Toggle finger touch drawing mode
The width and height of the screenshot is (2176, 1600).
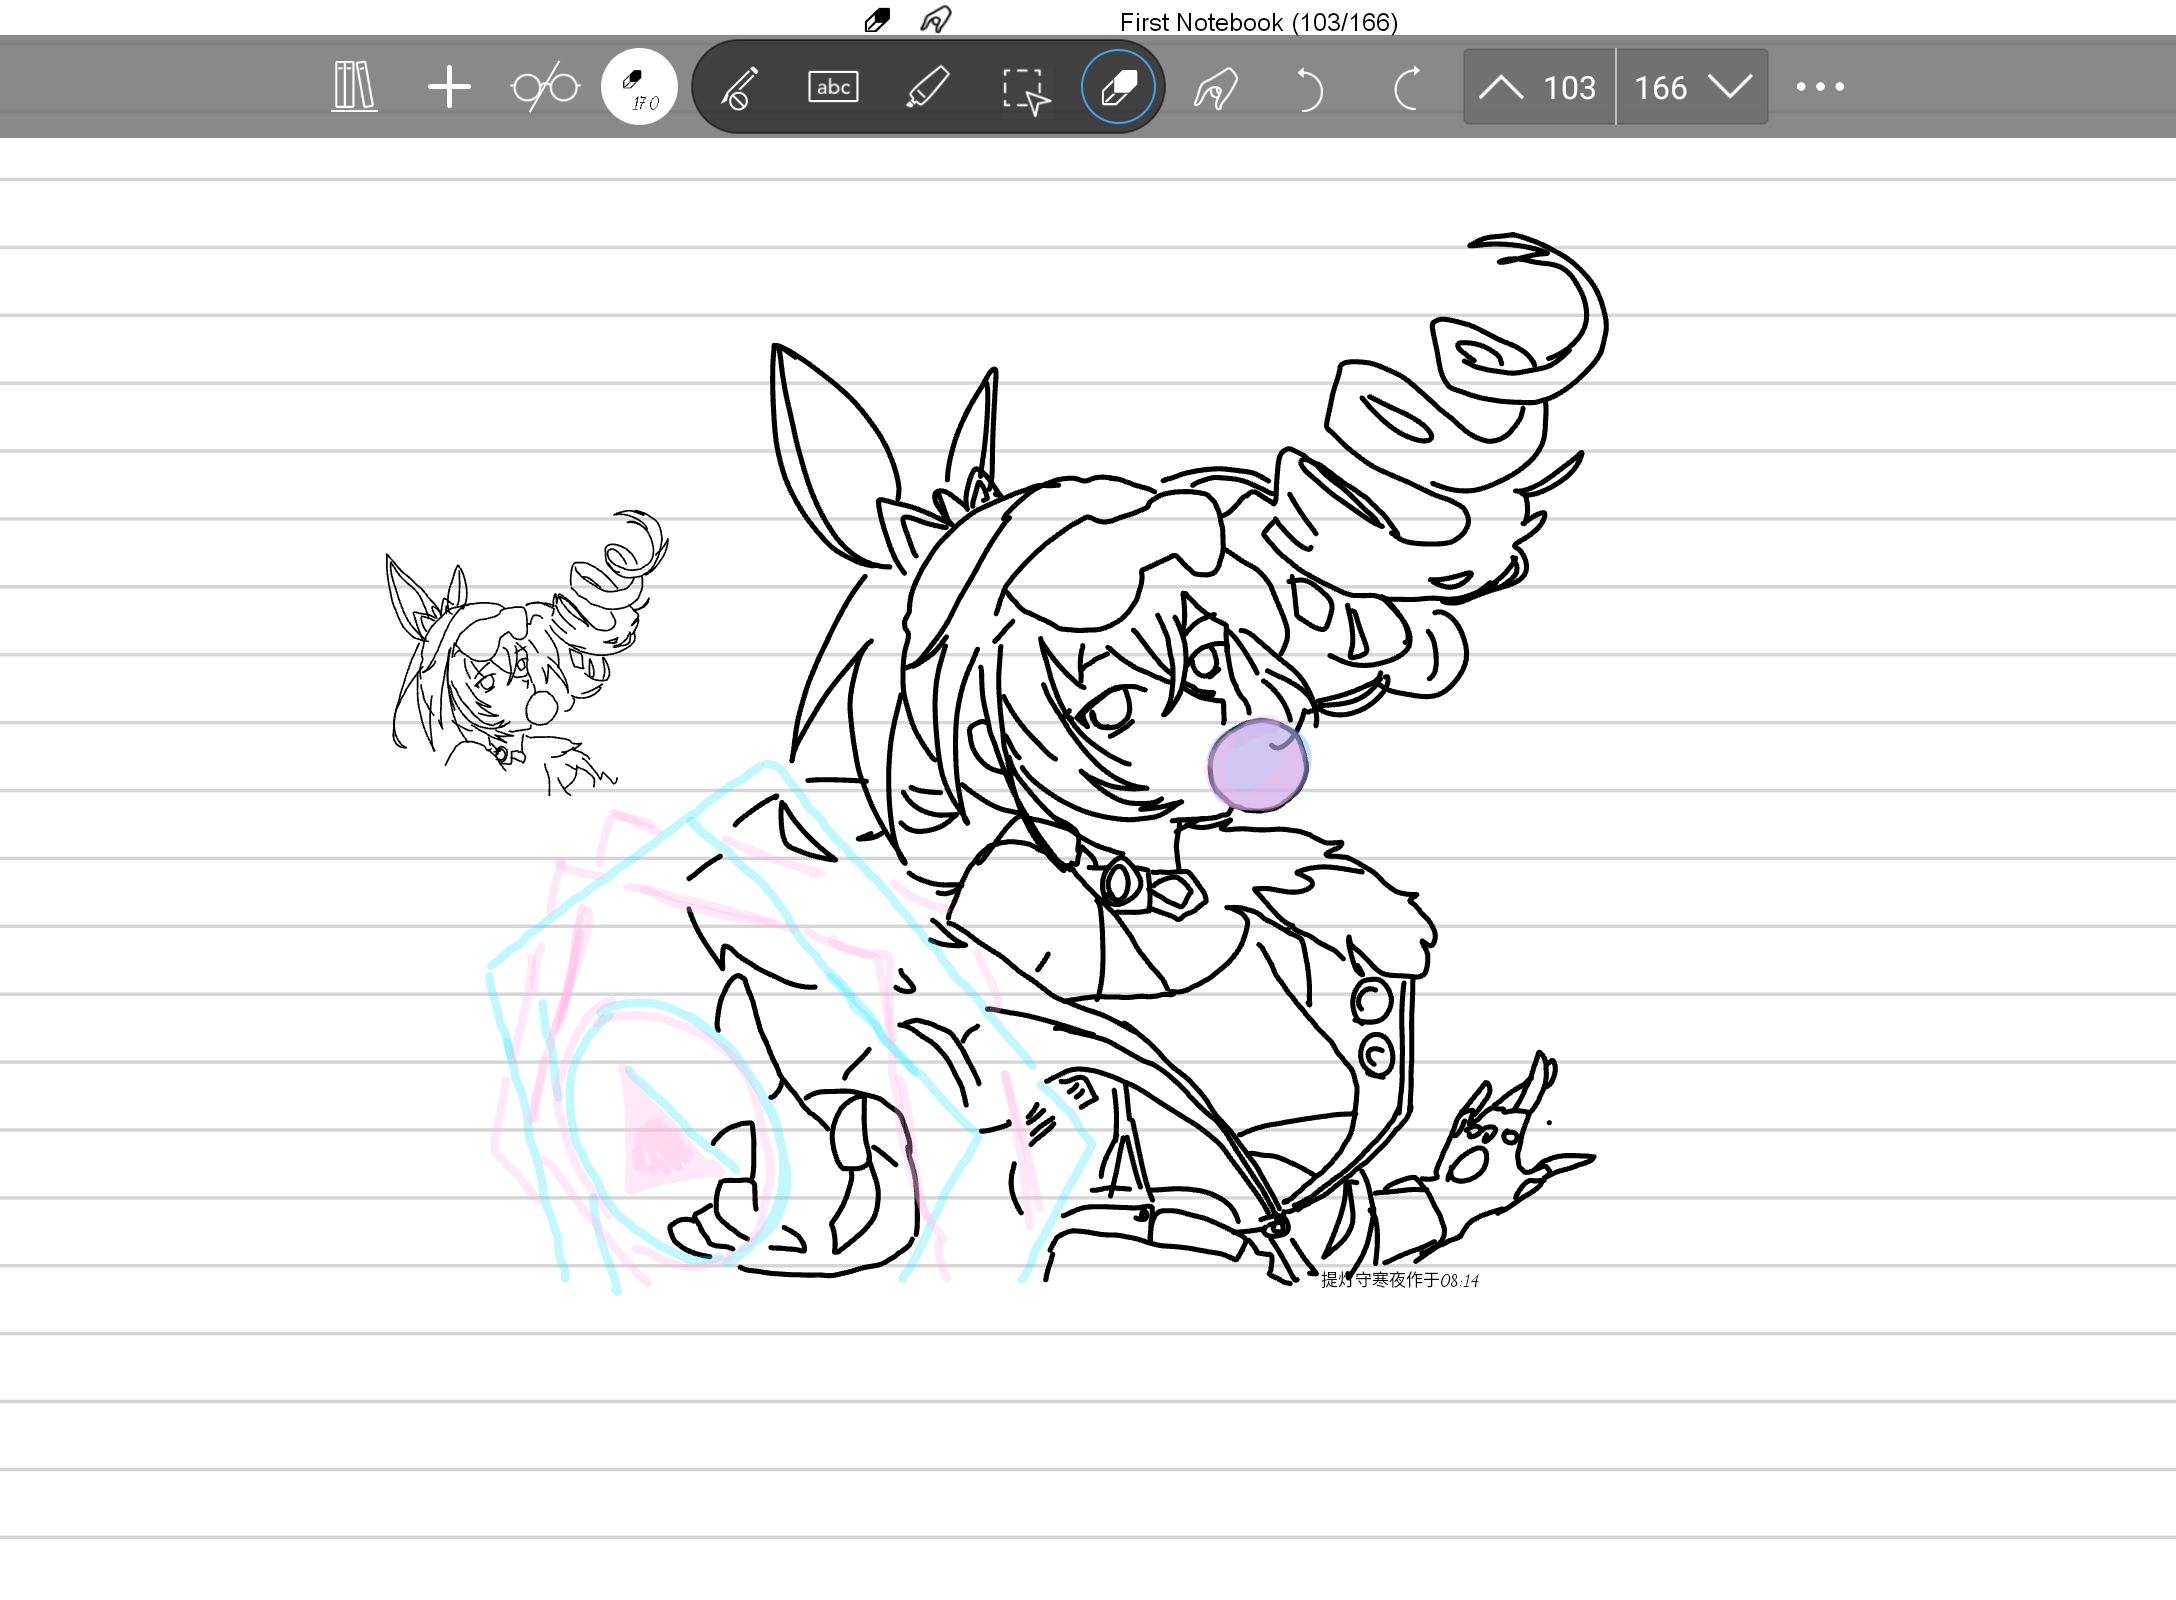(1216, 87)
